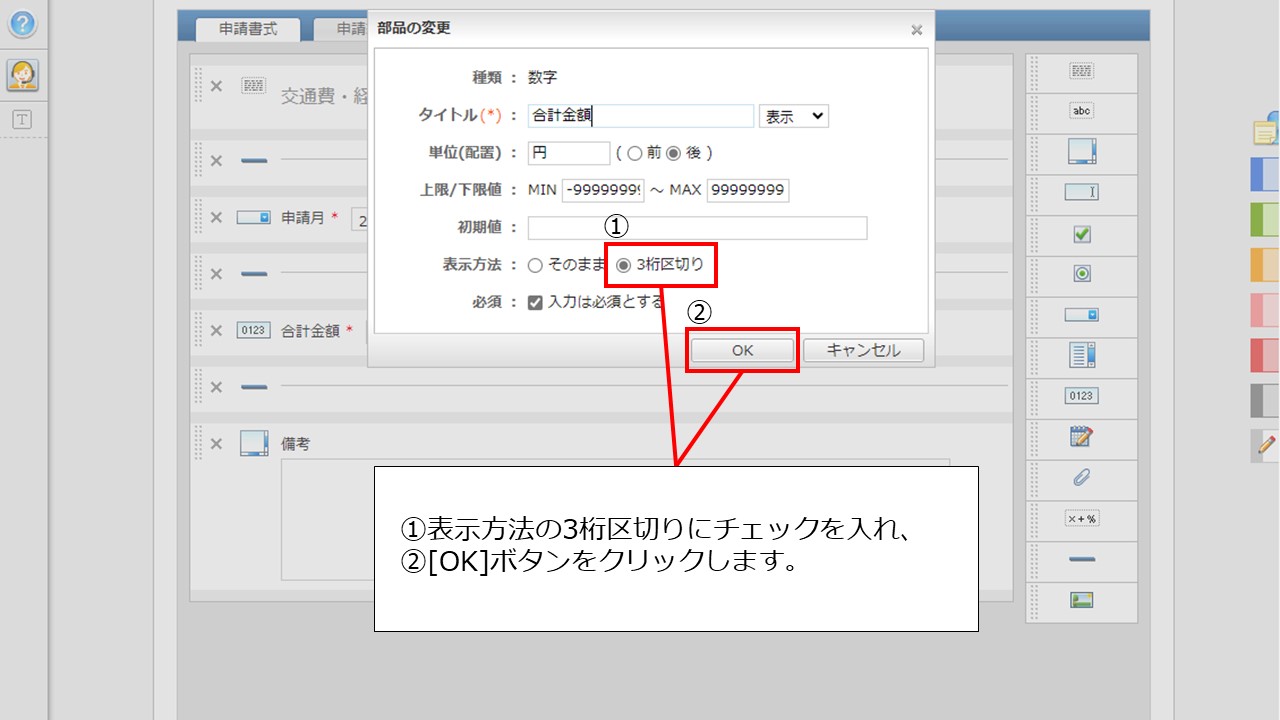The height and width of the screenshot is (720, 1280).
Task: Click the 初期値 input field
Action: click(x=697, y=227)
